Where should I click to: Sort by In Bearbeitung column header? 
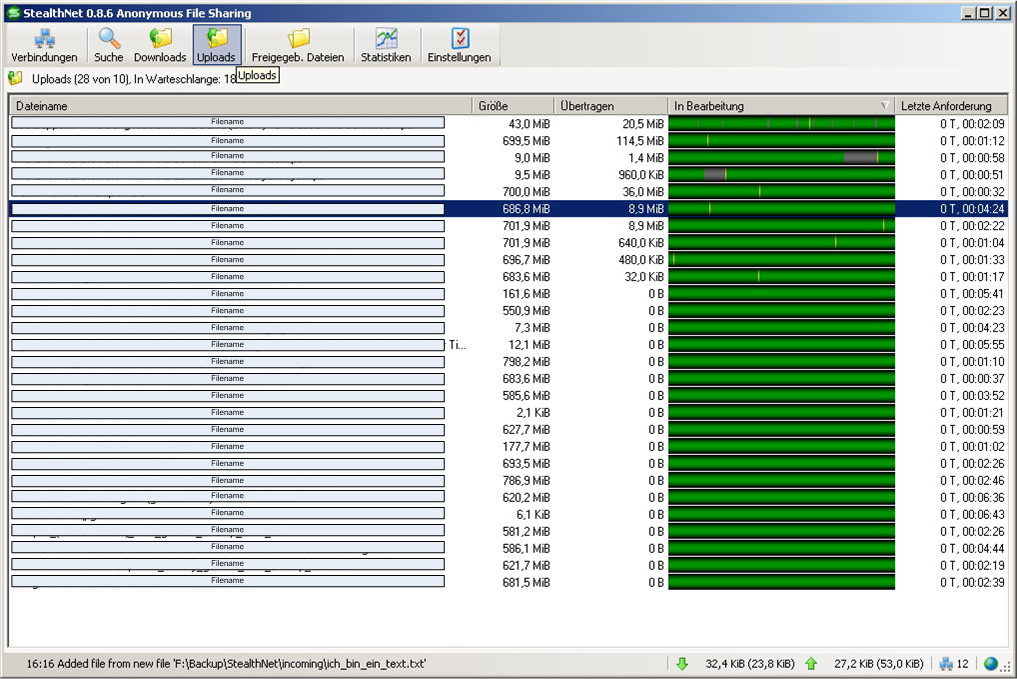point(781,106)
